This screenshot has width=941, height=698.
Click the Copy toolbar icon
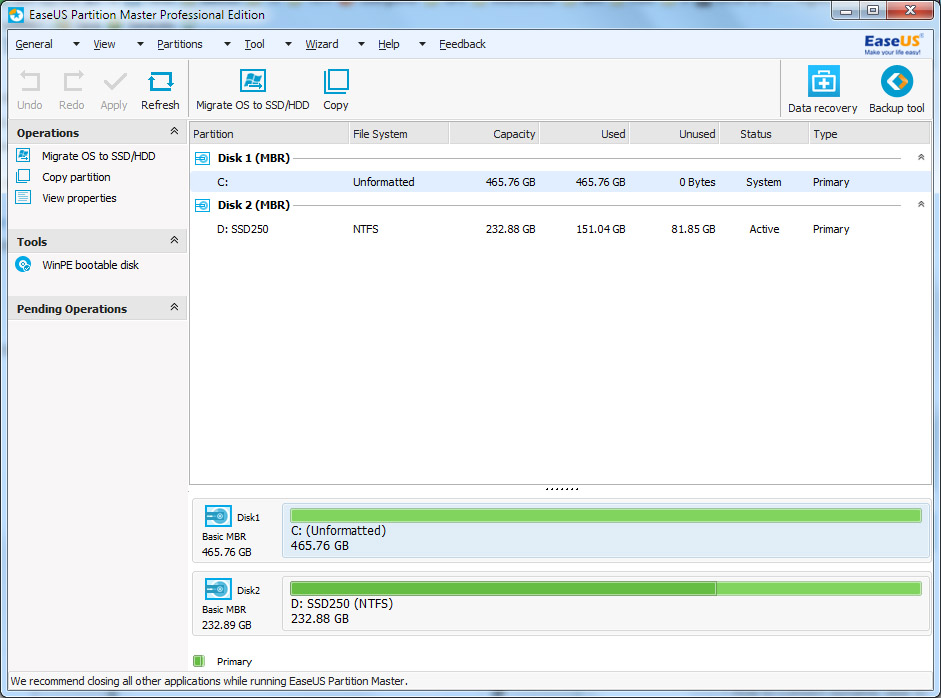coord(336,82)
